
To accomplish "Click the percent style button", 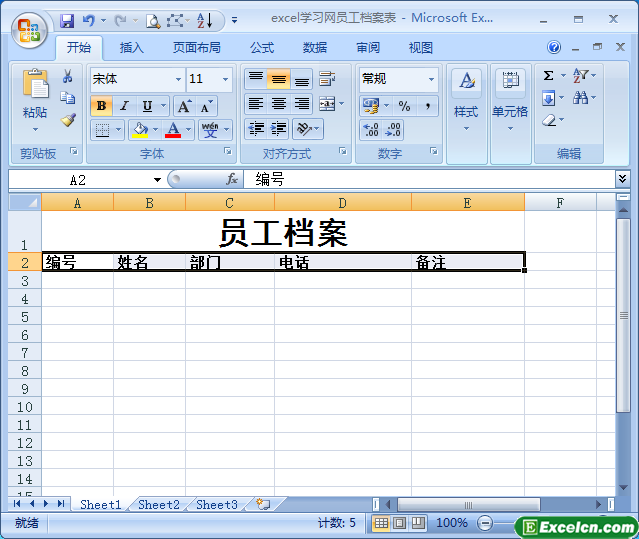I will pyautogui.click(x=404, y=106).
